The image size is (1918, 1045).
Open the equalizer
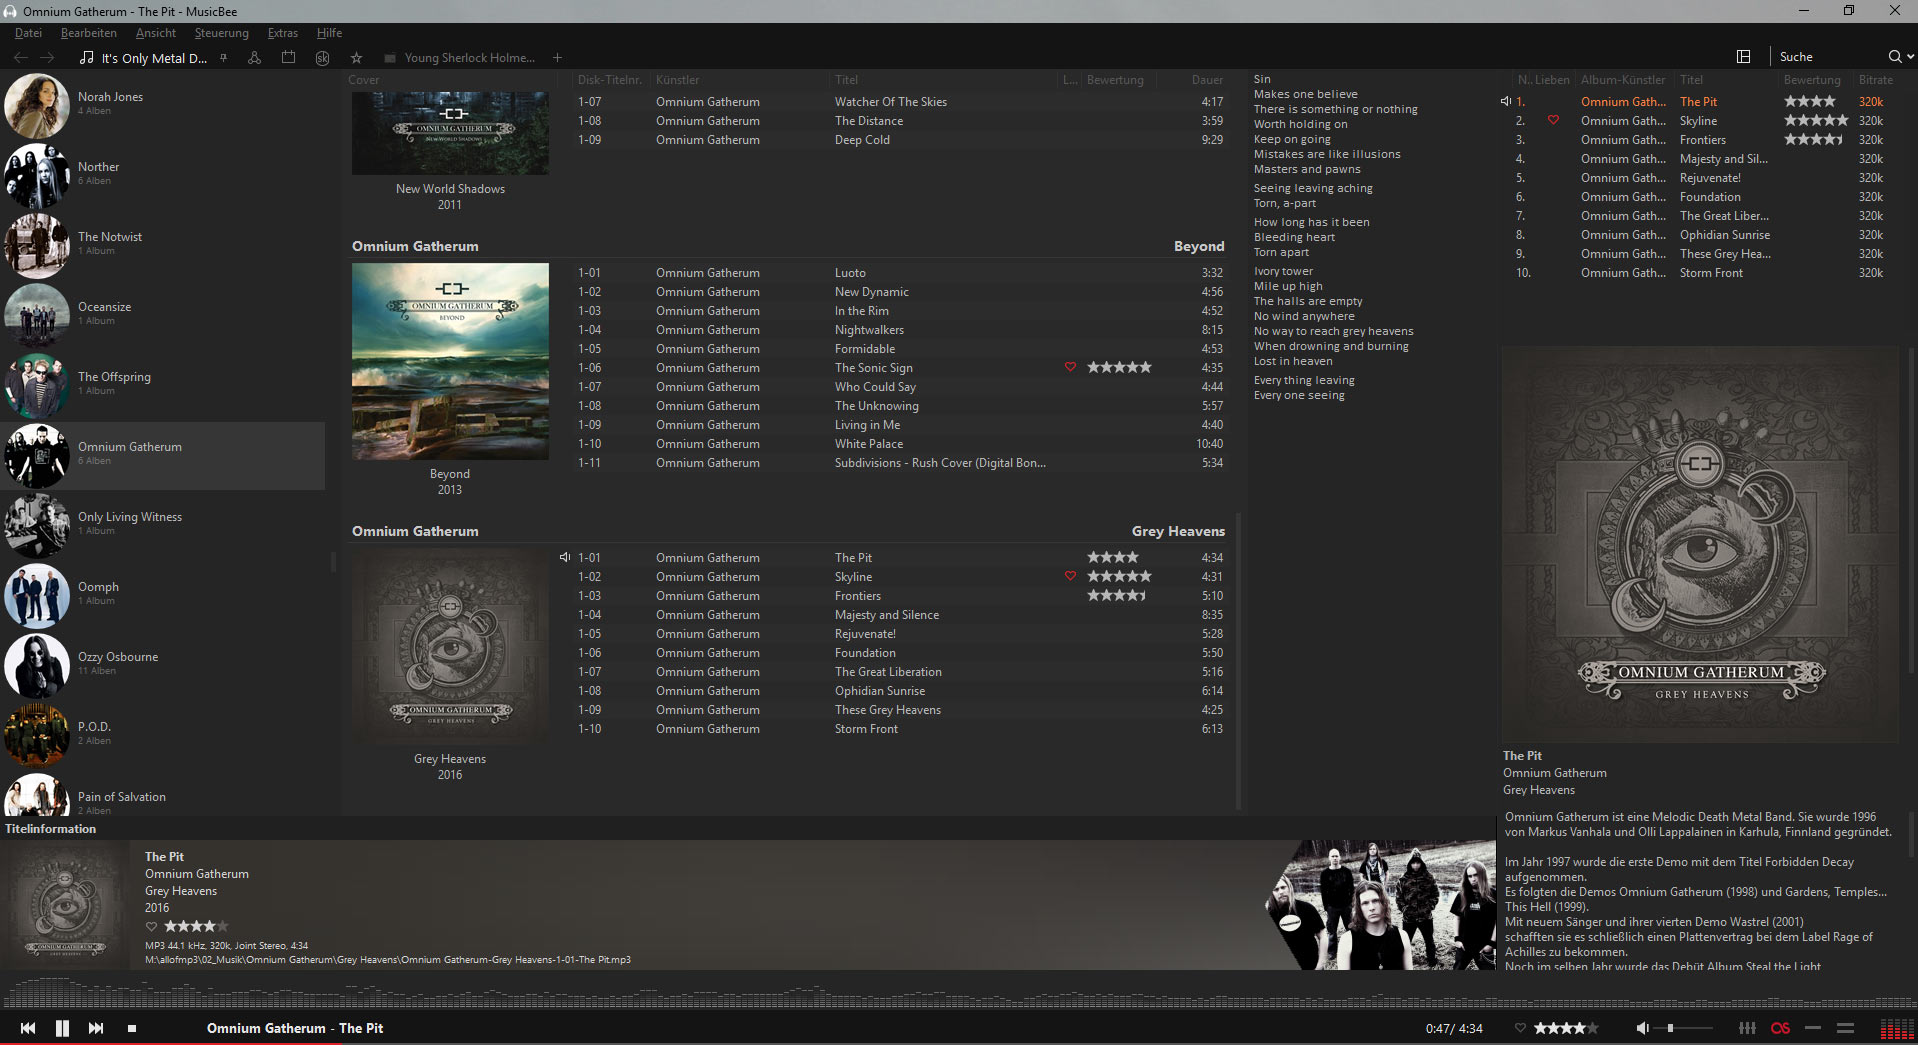(1747, 1028)
